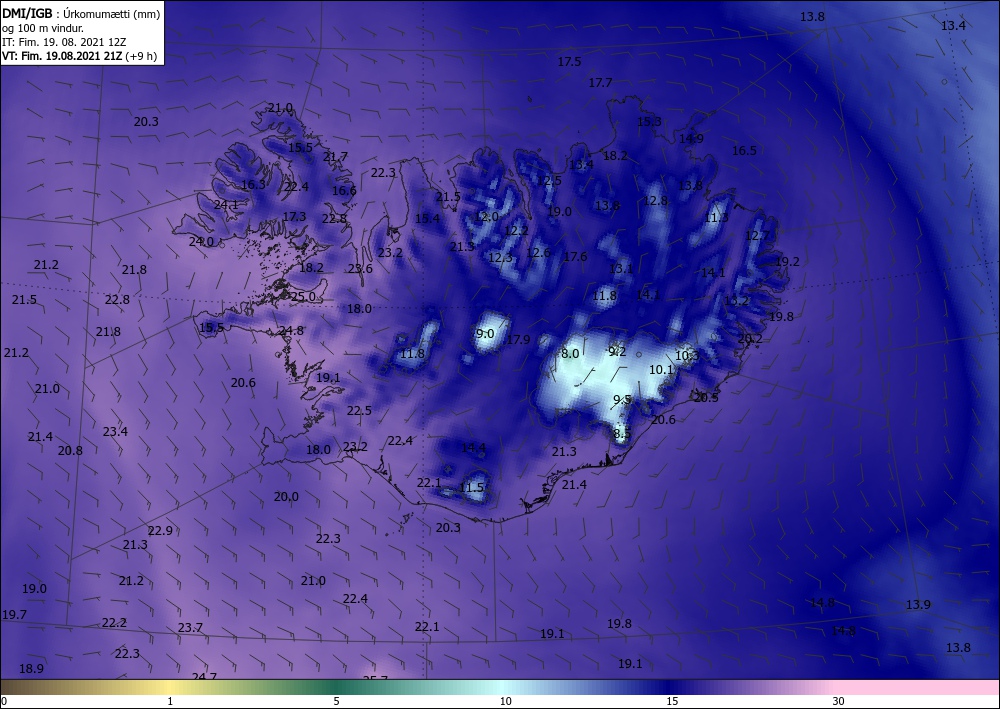The image size is (1000, 709).
Task: Select the 24.1 value in the Westfjords
Action: click(226, 205)
